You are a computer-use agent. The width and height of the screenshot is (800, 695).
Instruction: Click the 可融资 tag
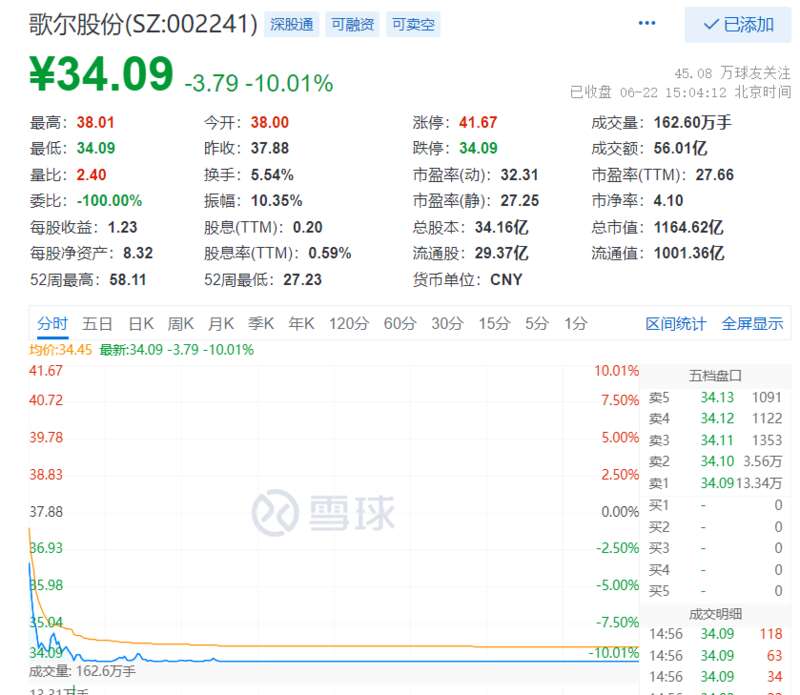[x=353, y=24]
